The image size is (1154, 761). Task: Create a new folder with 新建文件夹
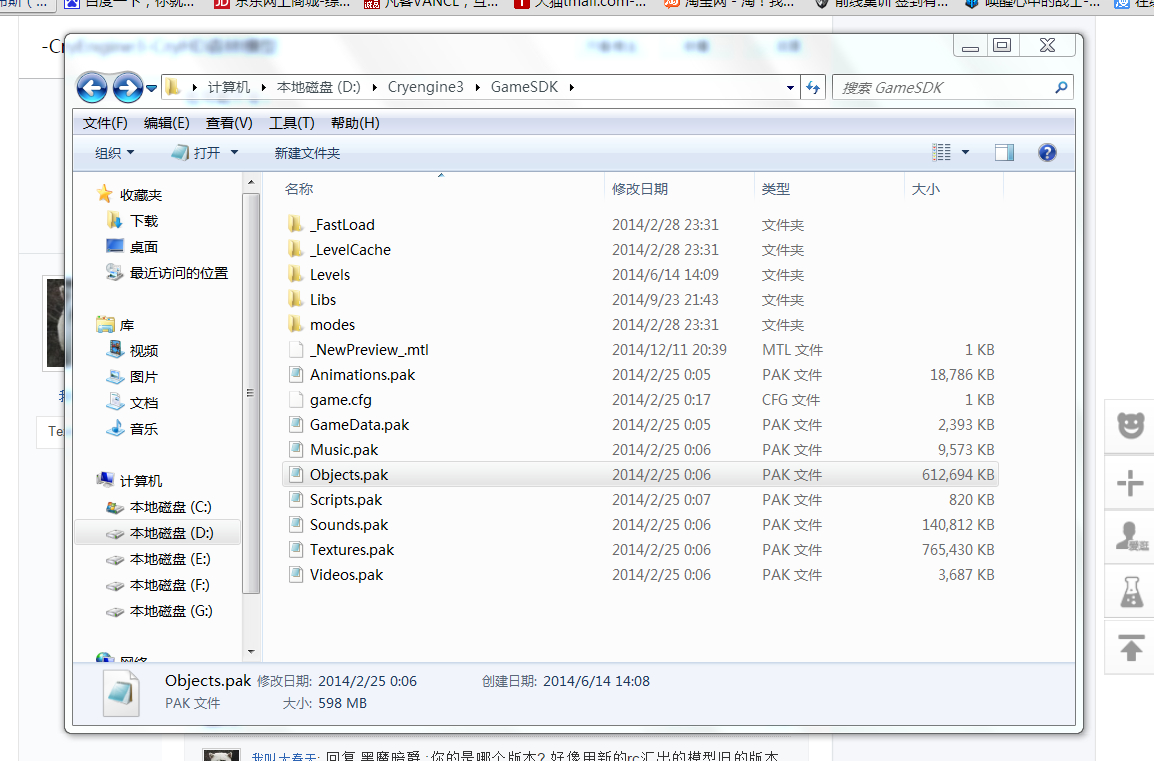pos(307,153)
